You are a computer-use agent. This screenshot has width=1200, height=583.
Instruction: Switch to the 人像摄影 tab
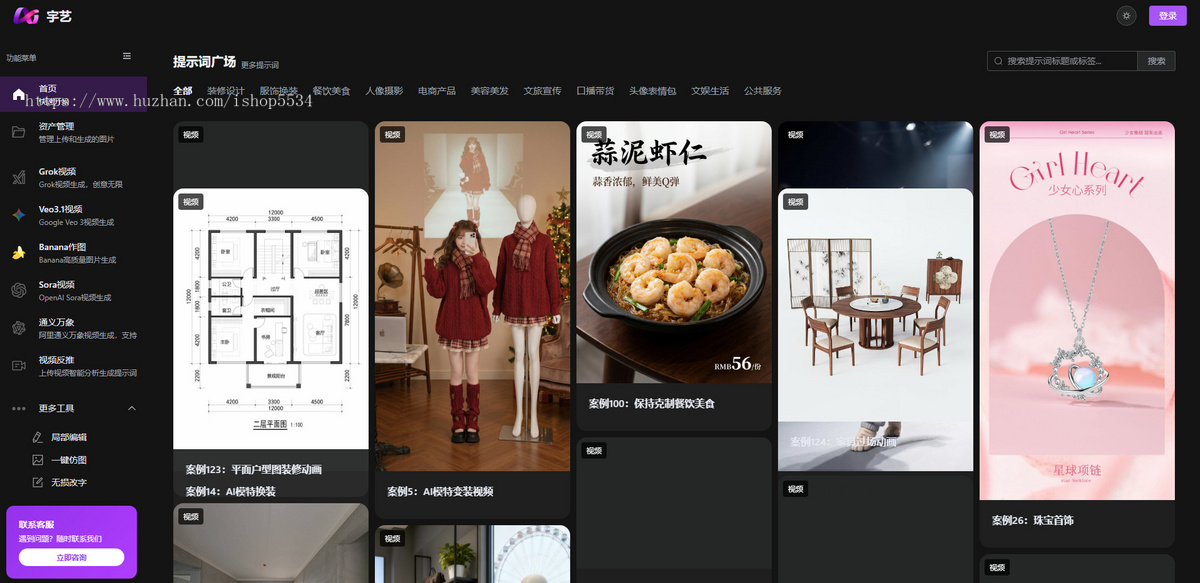click(384, 91)
